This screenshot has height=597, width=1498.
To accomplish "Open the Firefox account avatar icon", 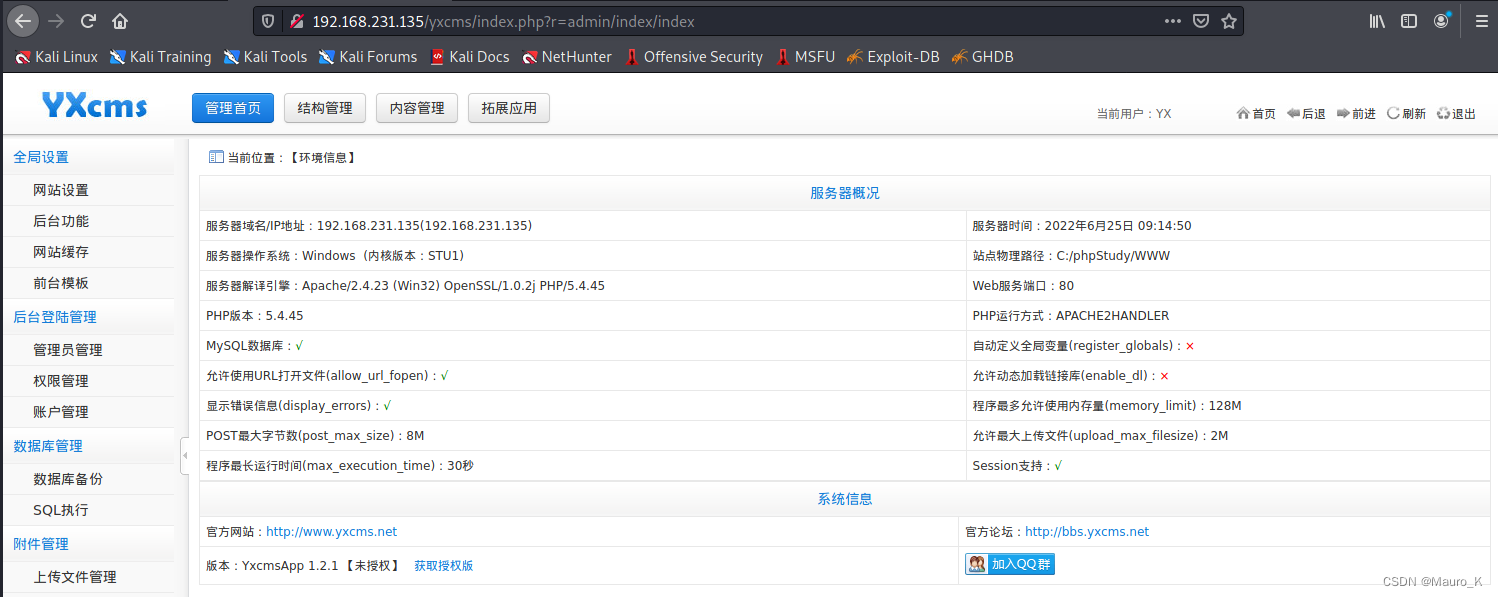I will pyautogui.click(x=1441, y=20).
